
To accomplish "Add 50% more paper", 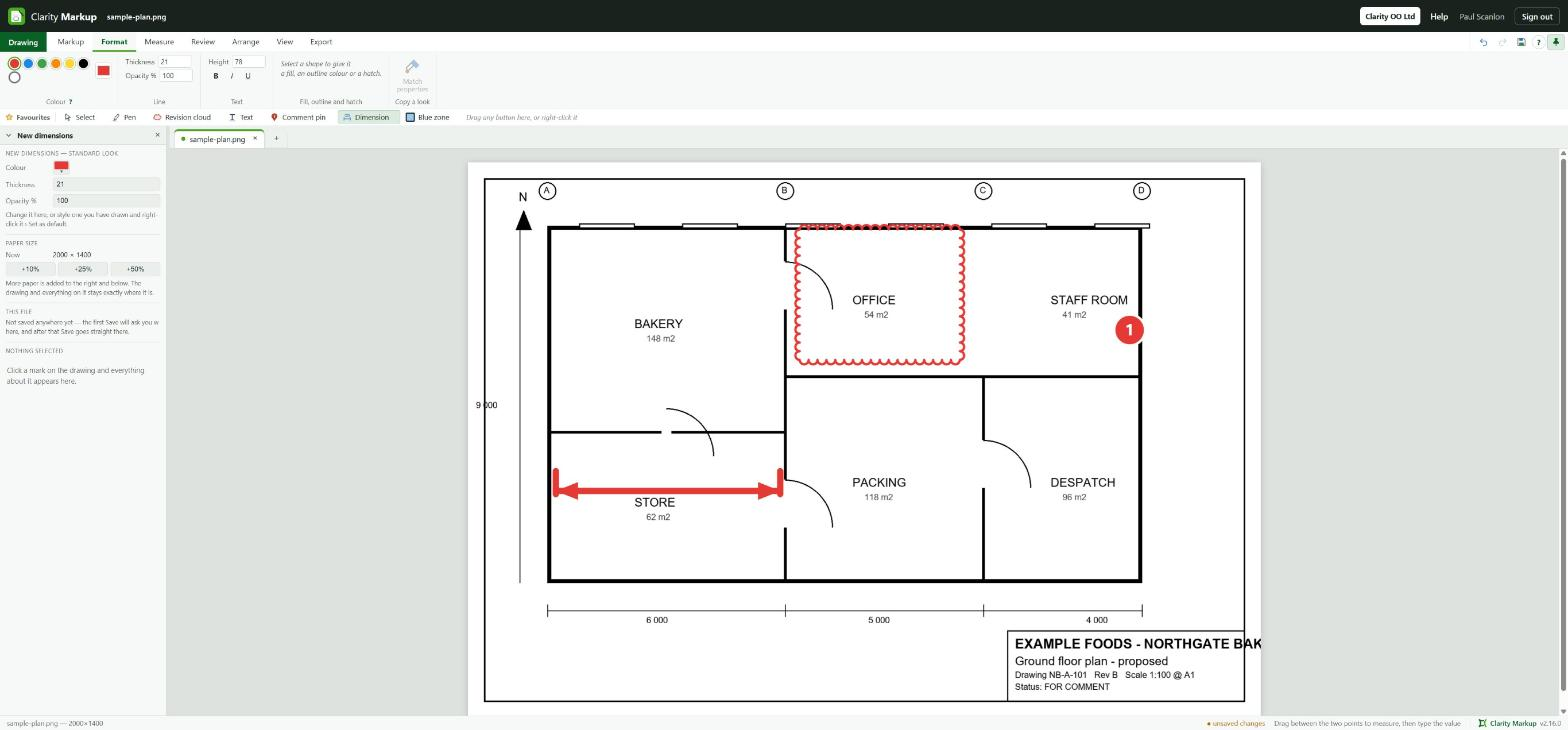I will click(135, 269).
